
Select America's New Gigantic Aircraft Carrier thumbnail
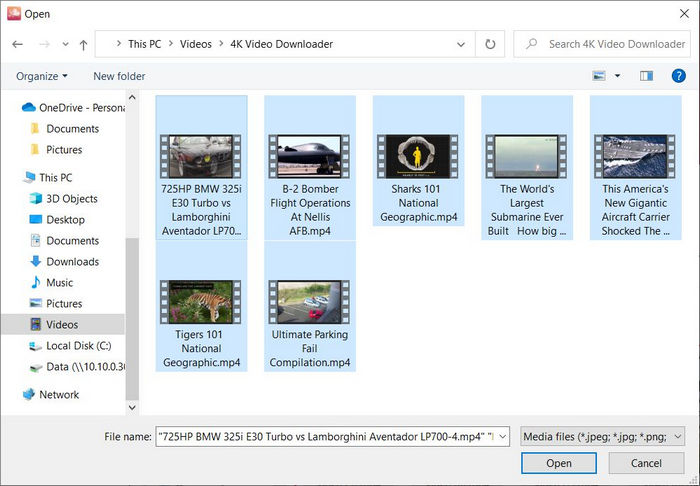click(635, 156)
